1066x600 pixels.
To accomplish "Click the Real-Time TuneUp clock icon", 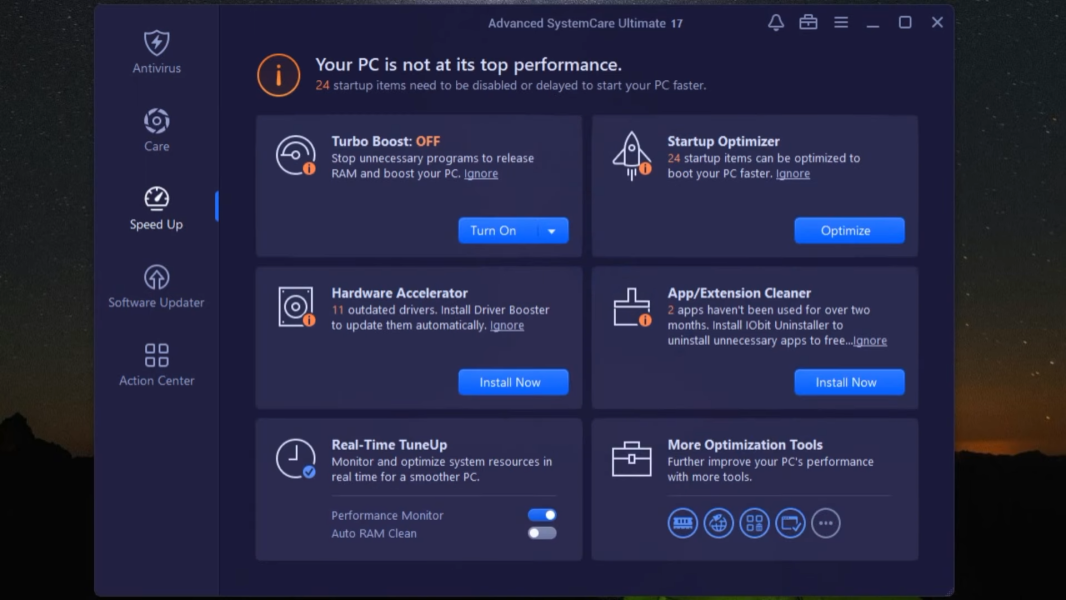I will [296, 459].
